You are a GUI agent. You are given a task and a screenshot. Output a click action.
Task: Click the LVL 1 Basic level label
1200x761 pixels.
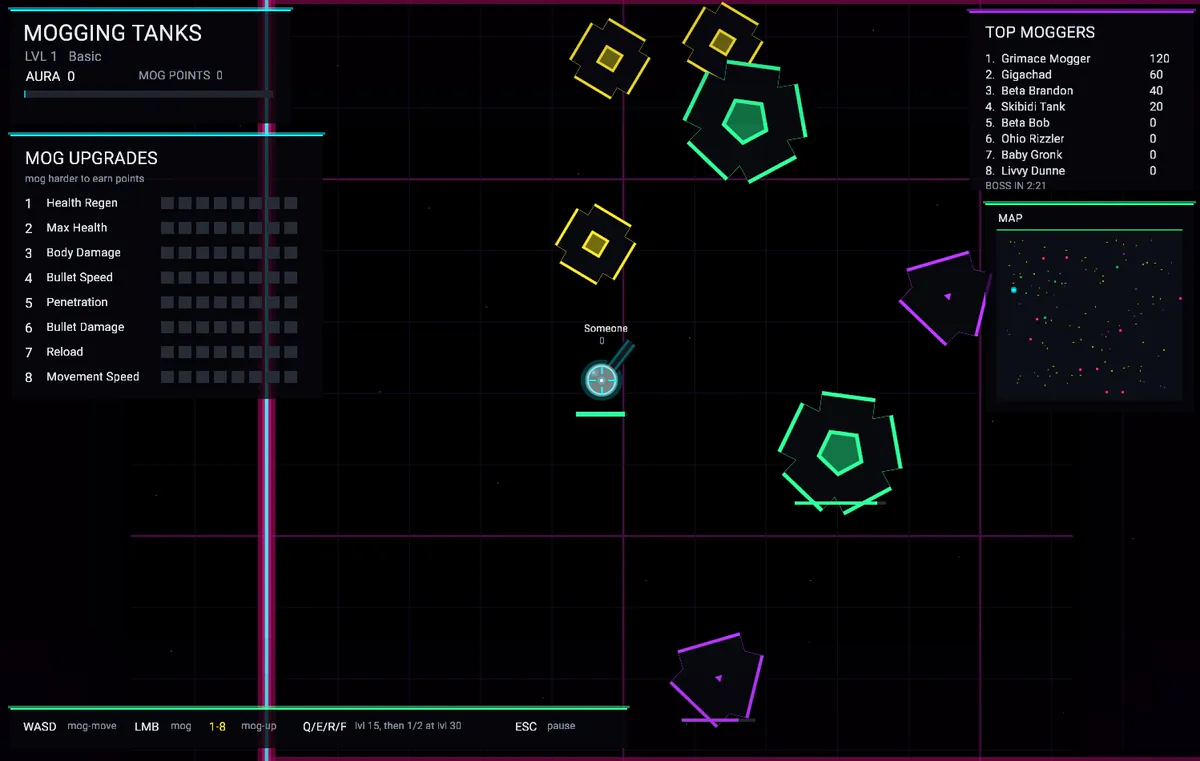coord(63,57)
